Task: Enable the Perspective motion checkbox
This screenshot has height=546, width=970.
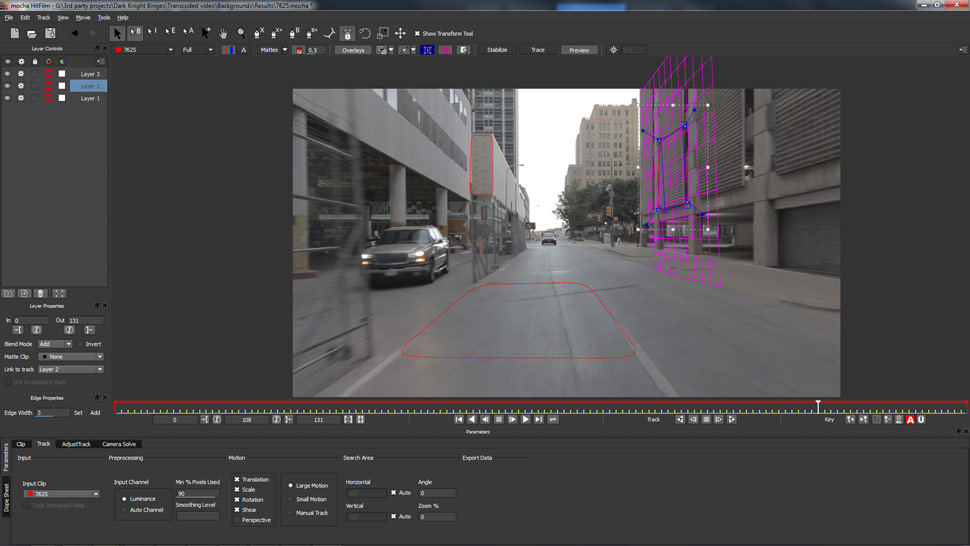Action: [237, 520]
